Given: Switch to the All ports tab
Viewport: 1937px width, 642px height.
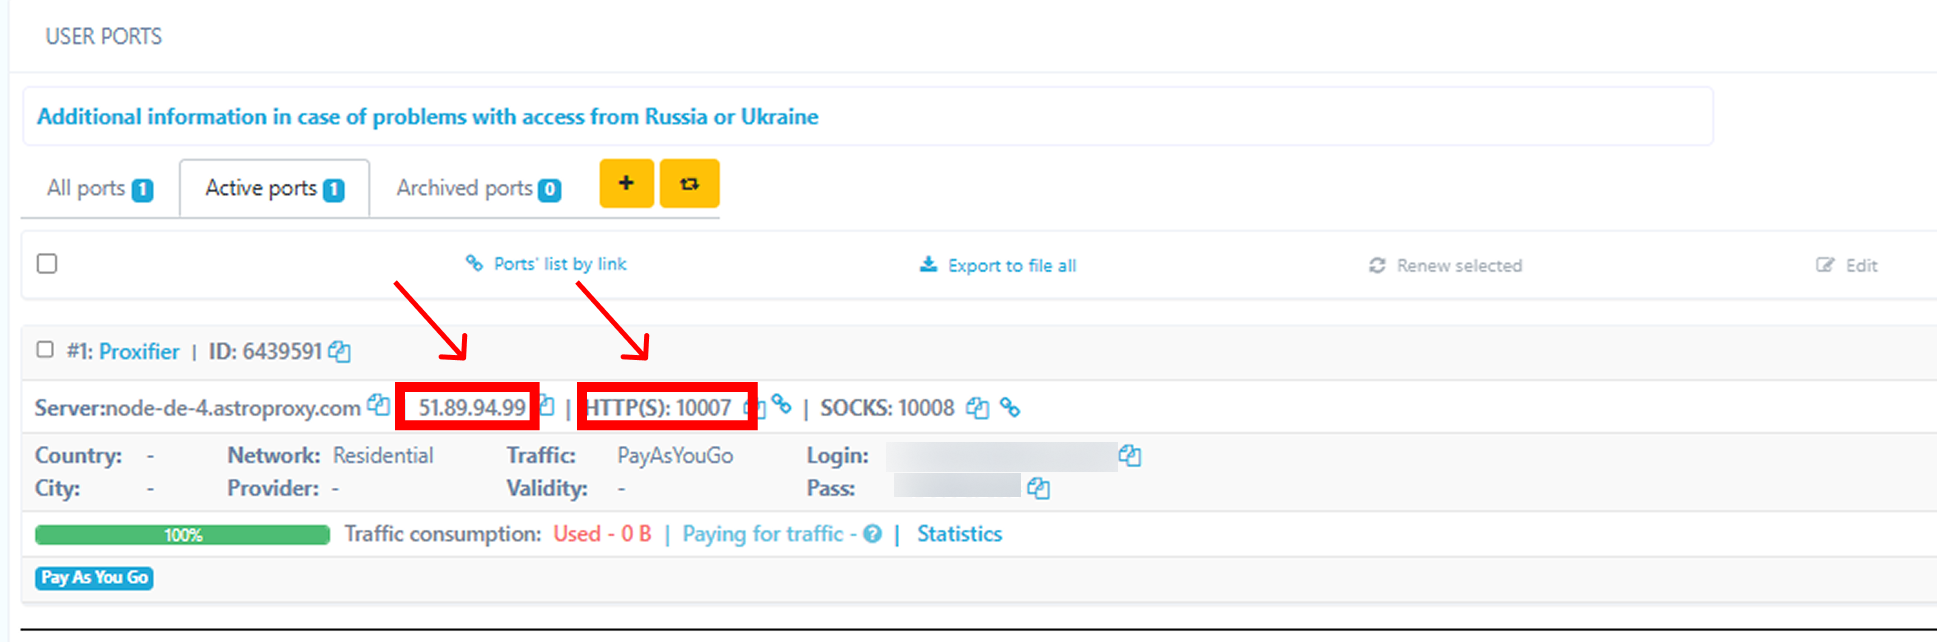Looking at the screenshot, I should tap(99, 188).
